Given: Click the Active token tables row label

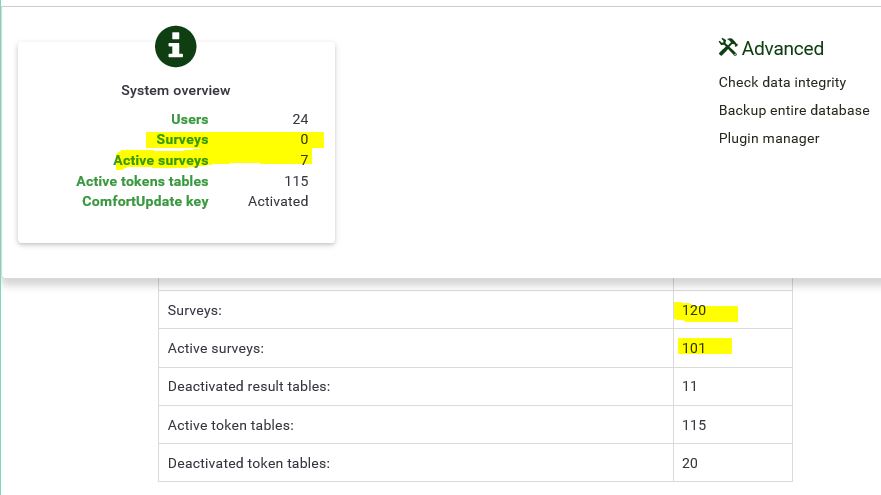Looking at the screenshot, I should (231, 425).
